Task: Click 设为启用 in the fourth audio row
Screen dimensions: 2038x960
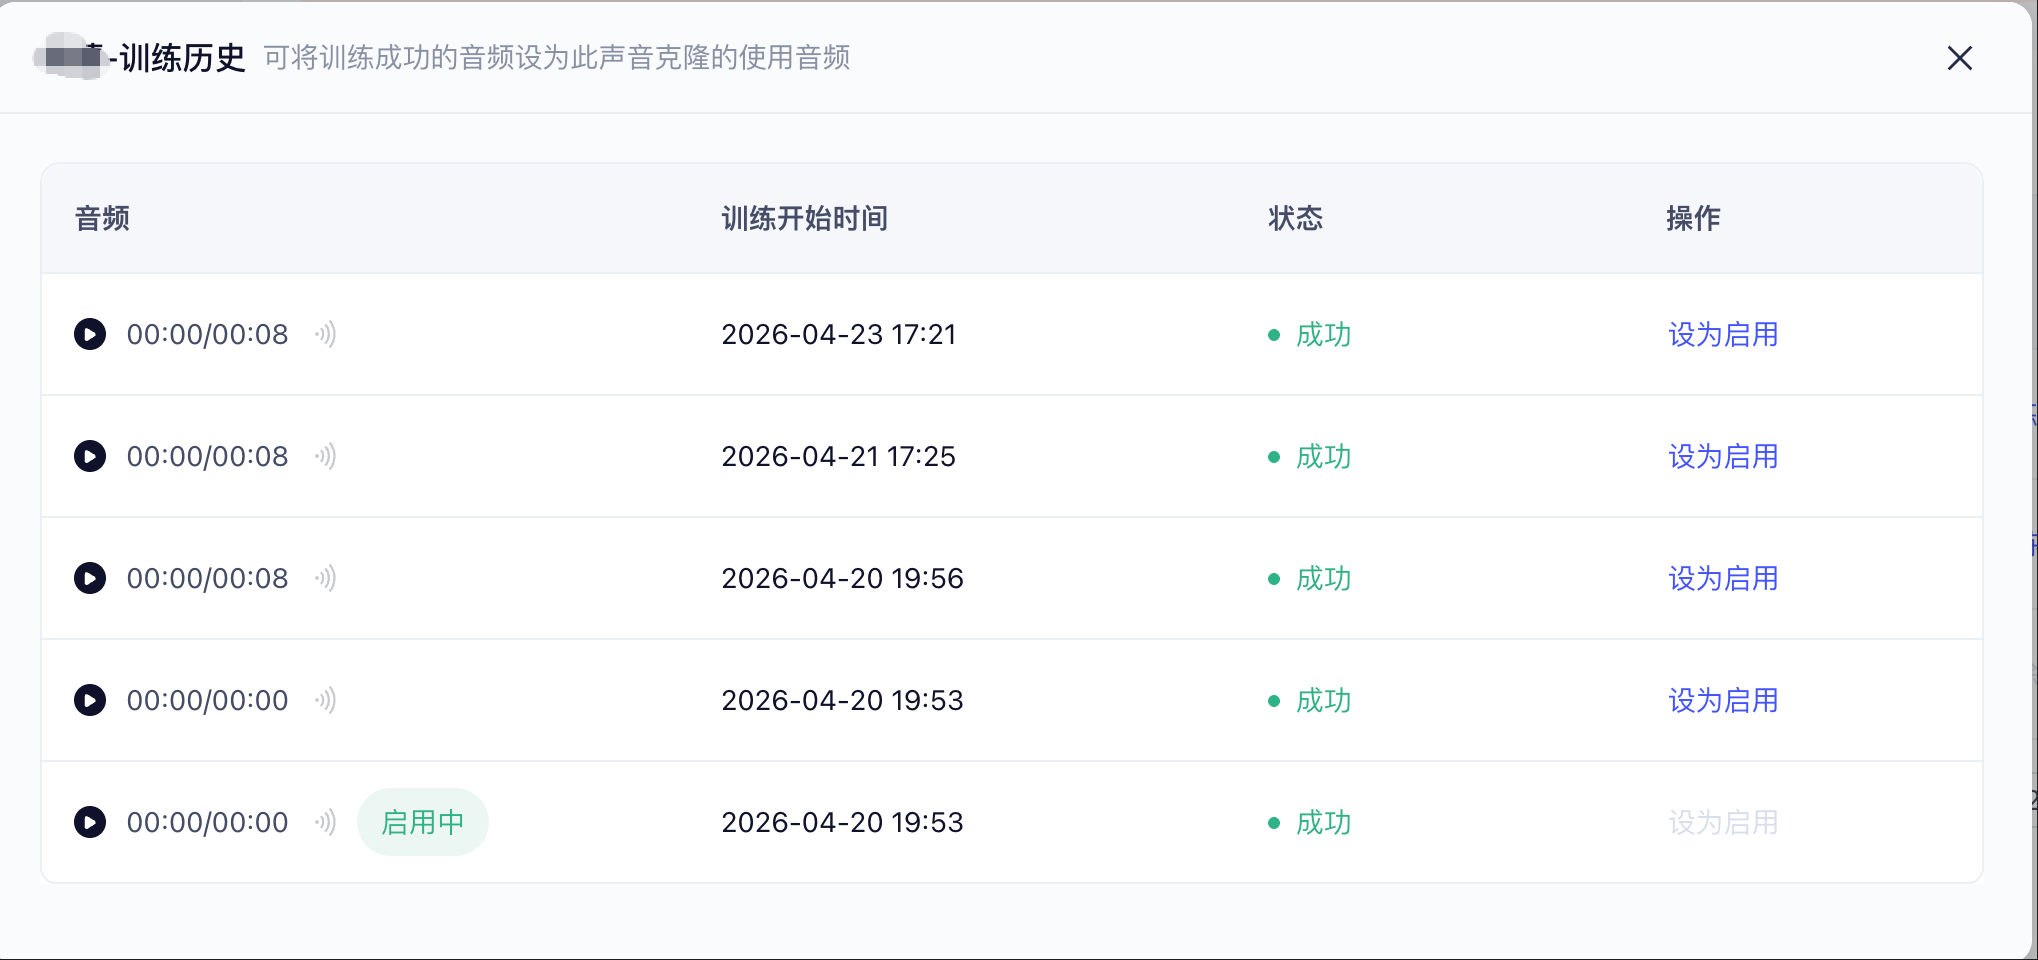Action: coord(1723,700)
